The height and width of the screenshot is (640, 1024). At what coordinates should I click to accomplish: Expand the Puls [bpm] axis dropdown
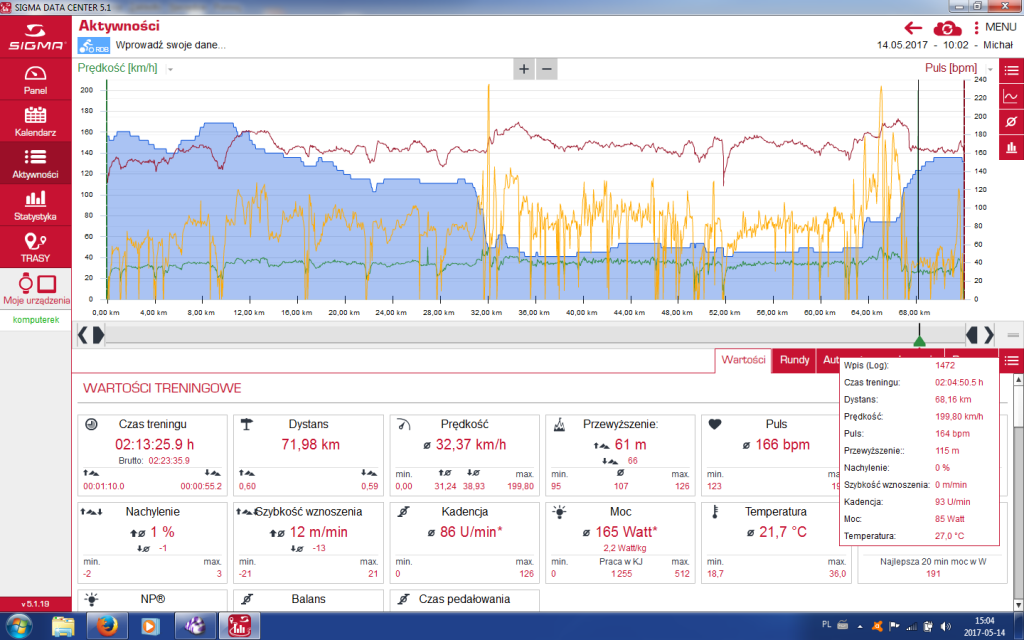[x=985, y=69]
